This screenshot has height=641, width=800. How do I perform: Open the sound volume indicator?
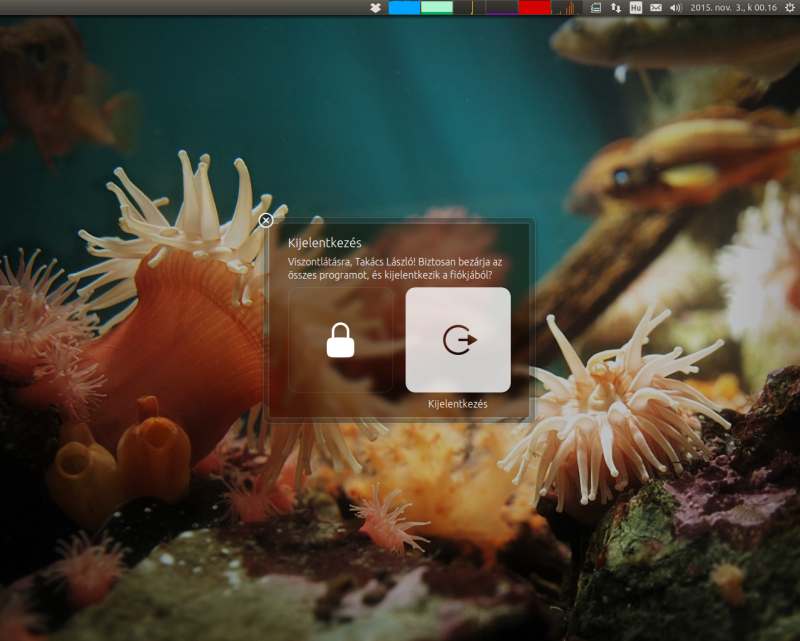tap(676, 8)
